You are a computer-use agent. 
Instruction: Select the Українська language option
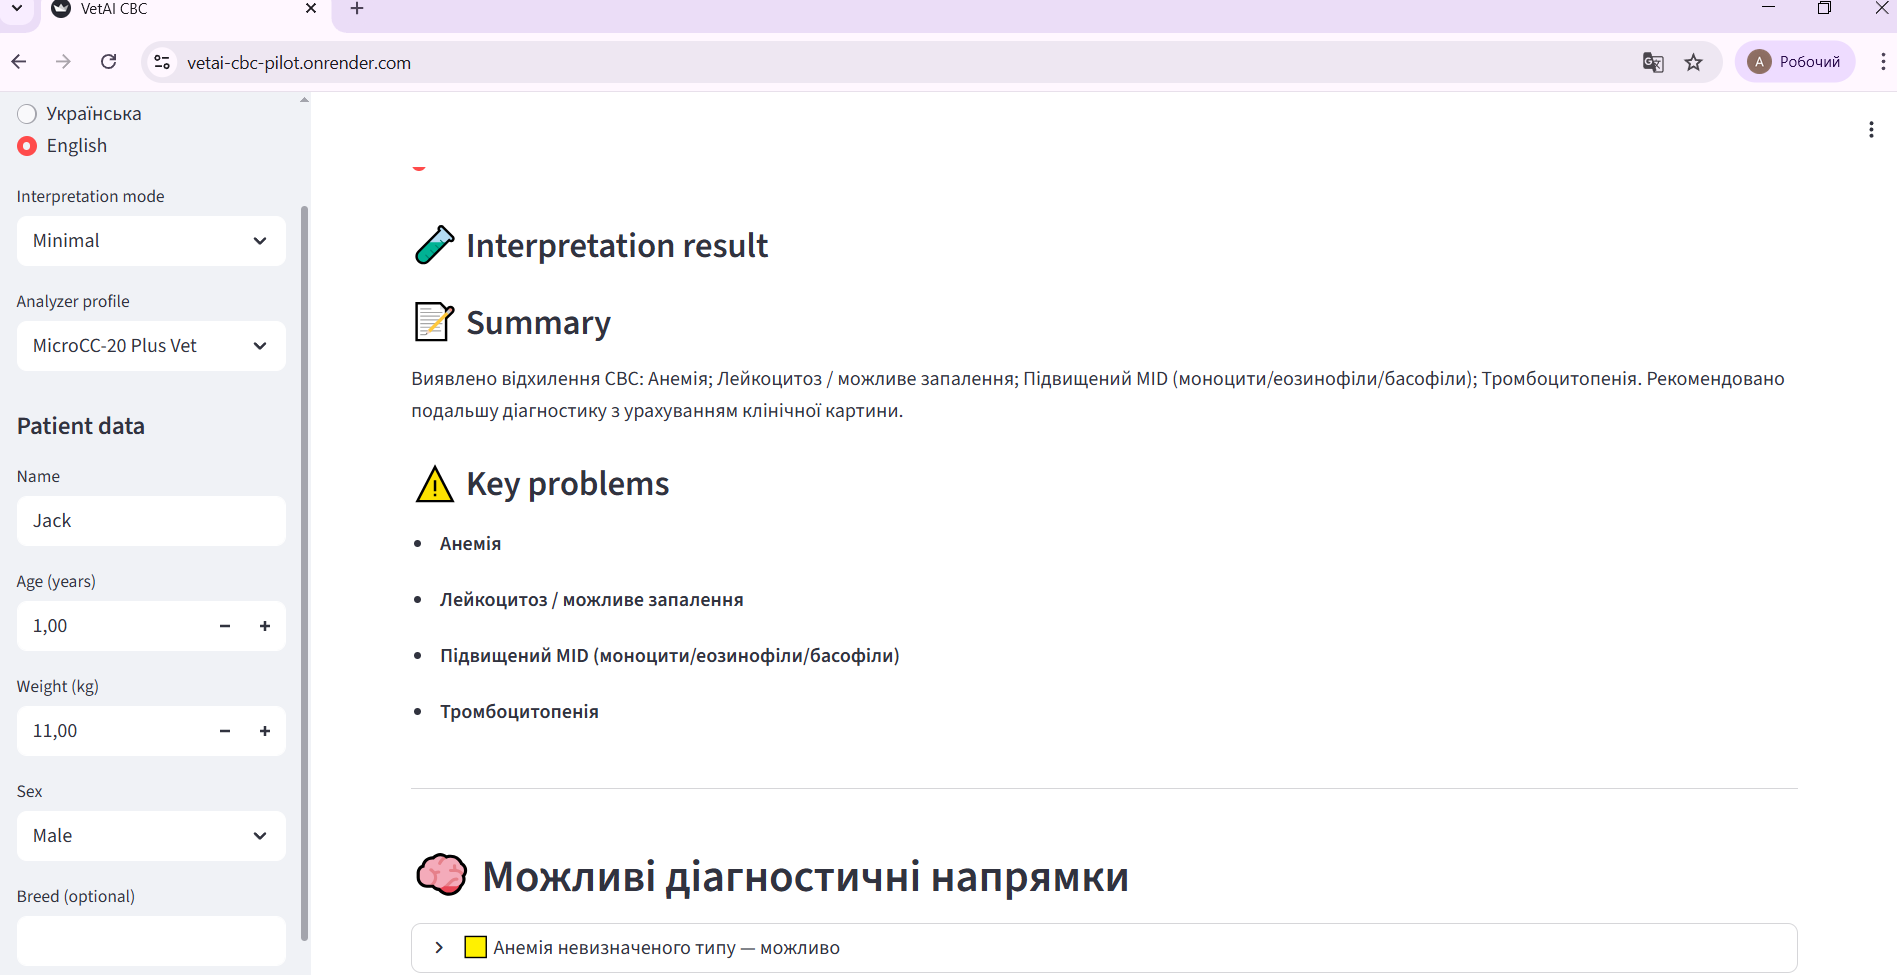[27, 113]
